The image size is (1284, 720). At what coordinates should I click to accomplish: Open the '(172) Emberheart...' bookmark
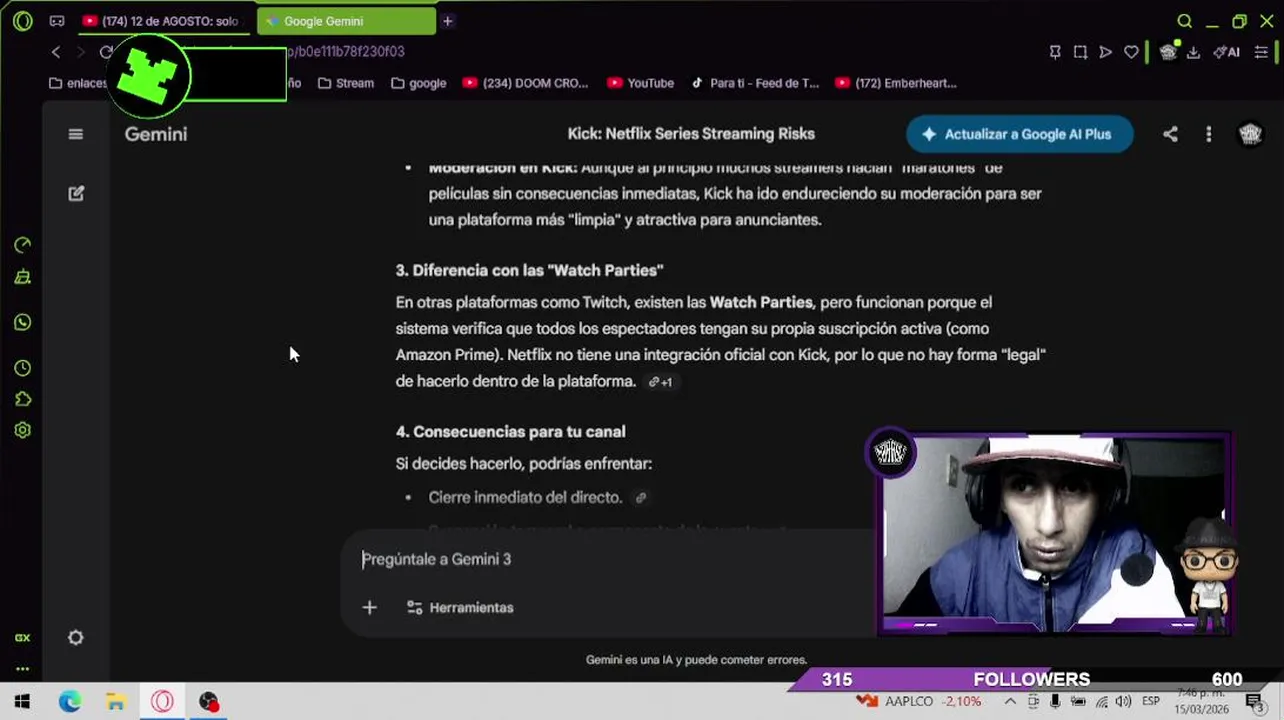[x=896, y=83]
